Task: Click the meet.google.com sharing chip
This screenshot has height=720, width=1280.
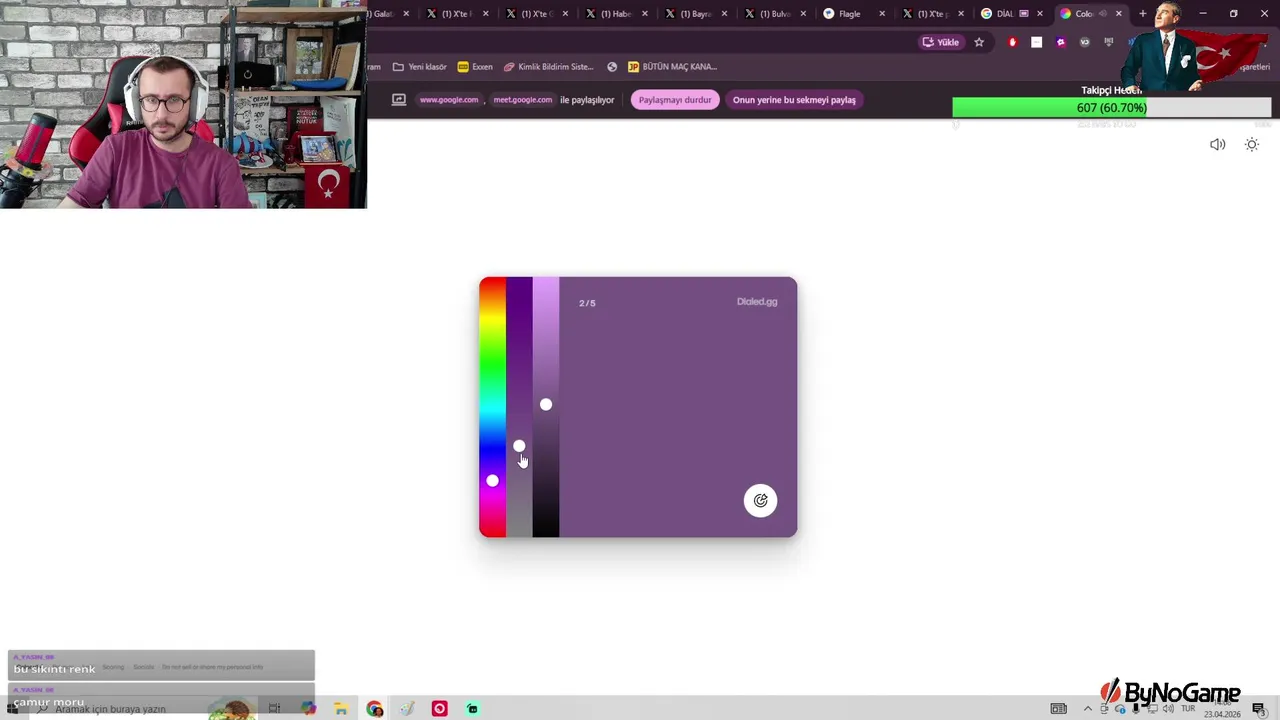Action: coord(523,100)
